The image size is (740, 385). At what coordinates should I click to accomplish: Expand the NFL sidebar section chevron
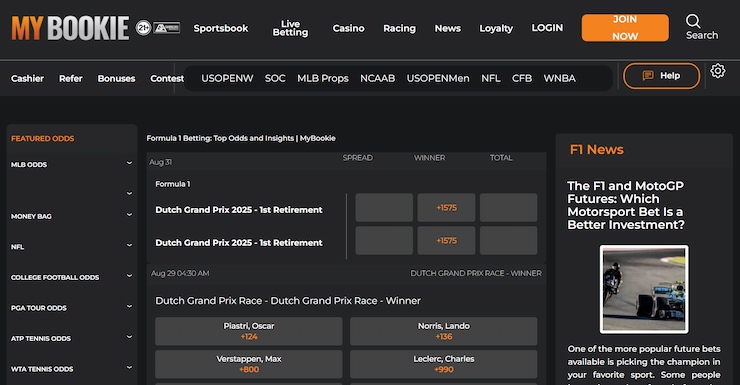[129, 245]
